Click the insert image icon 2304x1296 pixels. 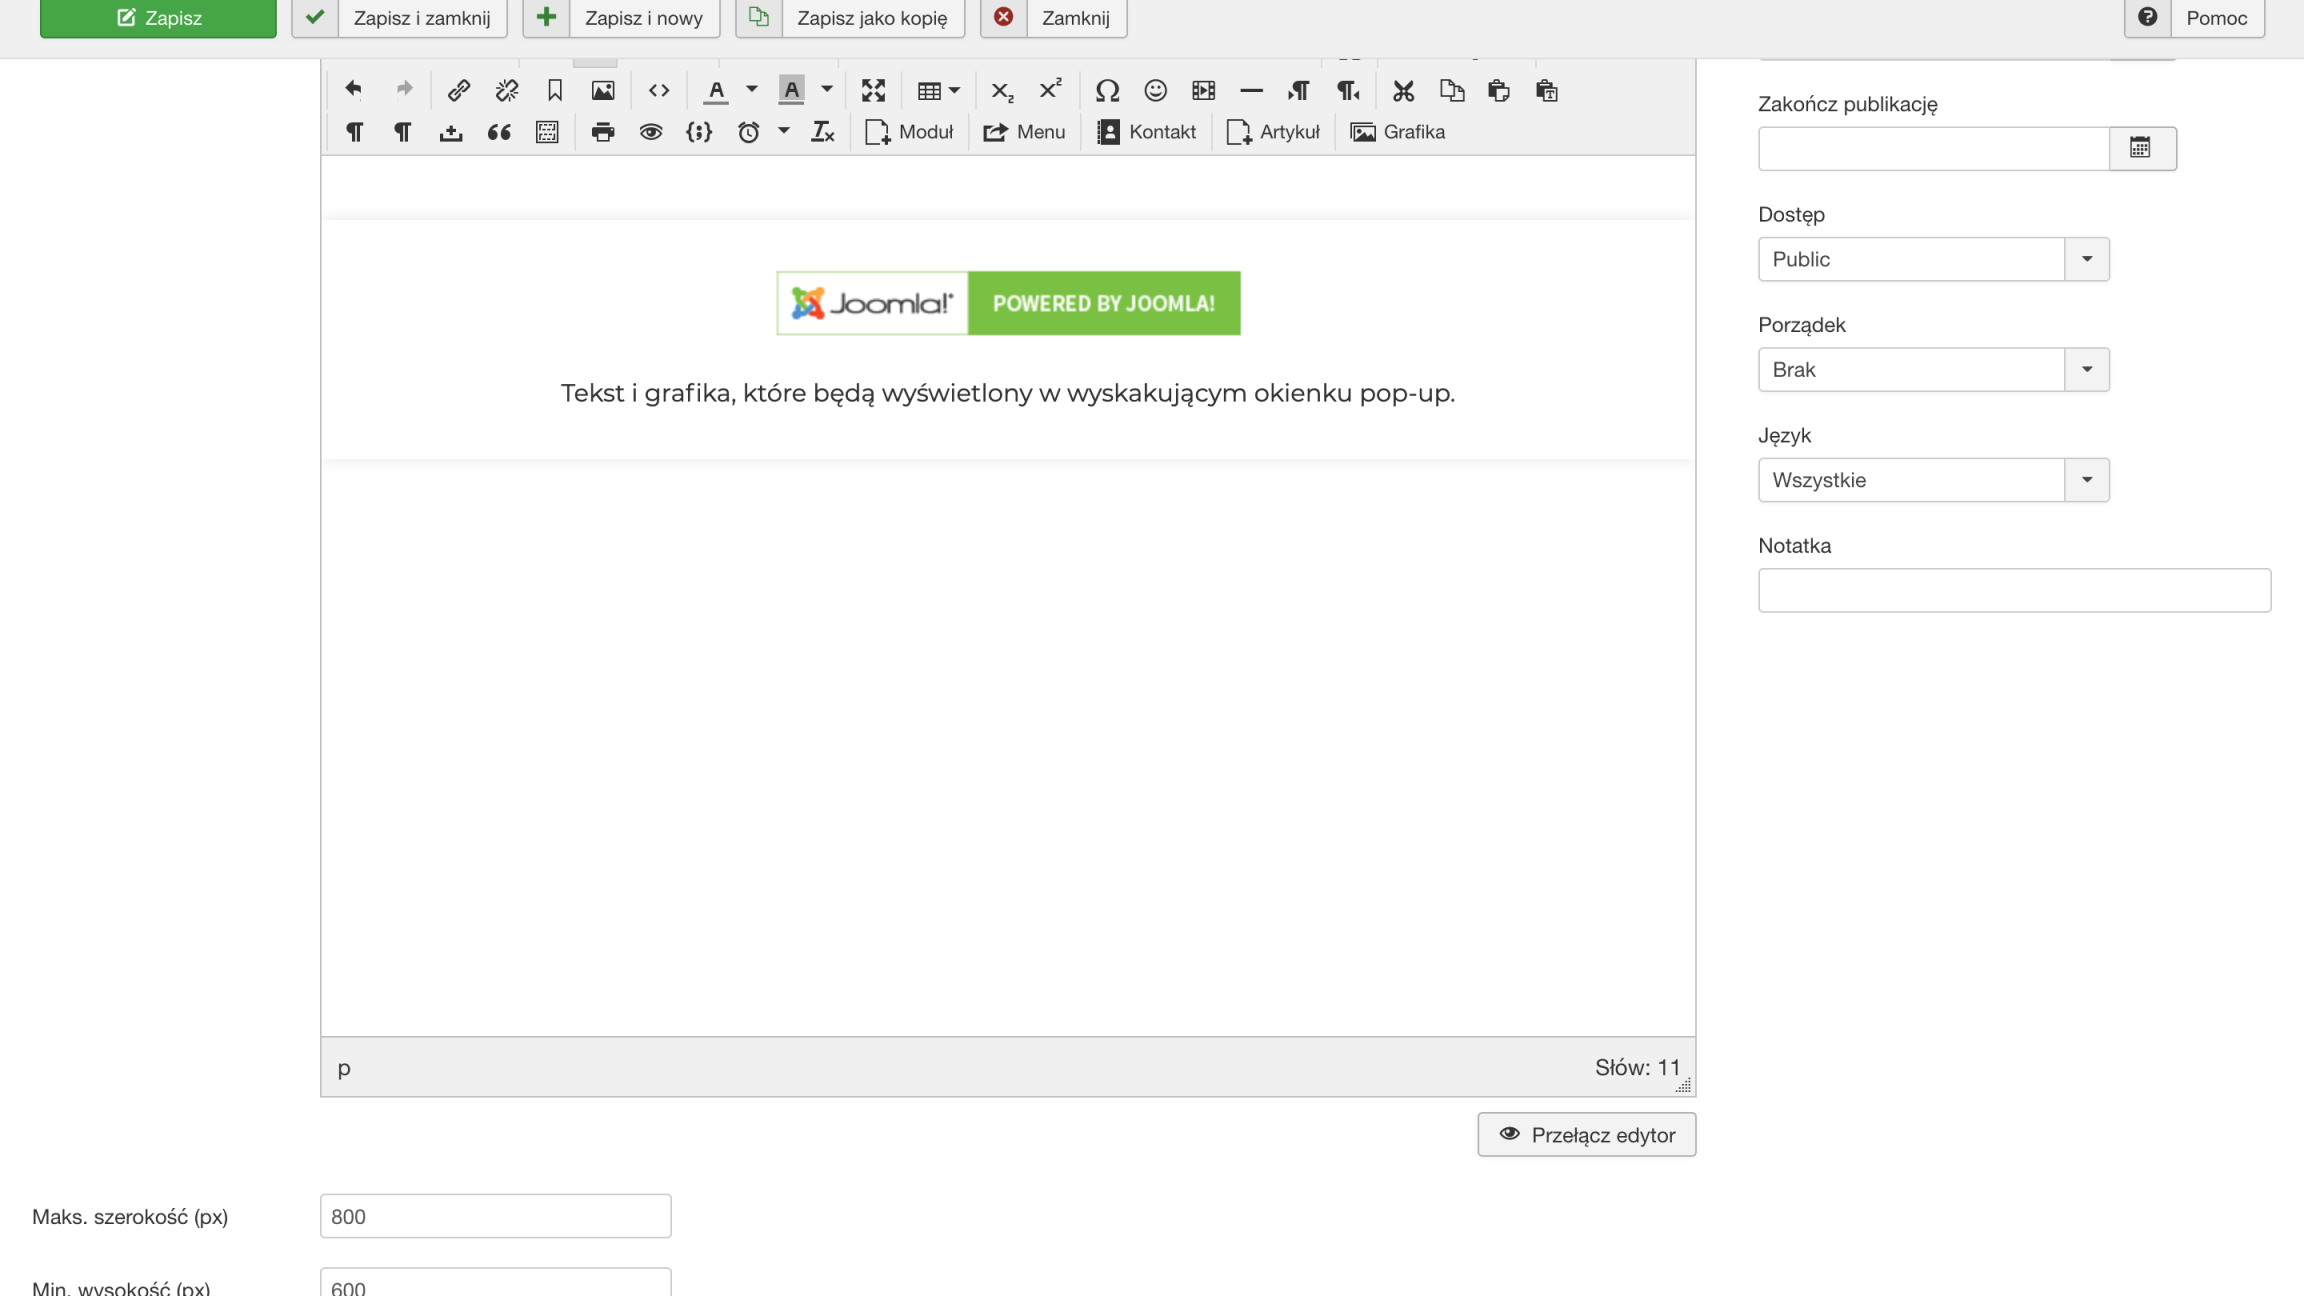point(603,90)
